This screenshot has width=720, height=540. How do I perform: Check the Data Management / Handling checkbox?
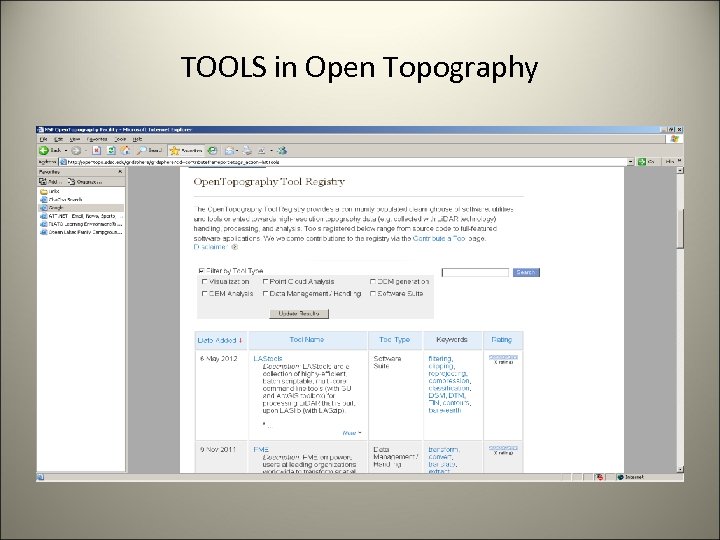coord(265,293)
